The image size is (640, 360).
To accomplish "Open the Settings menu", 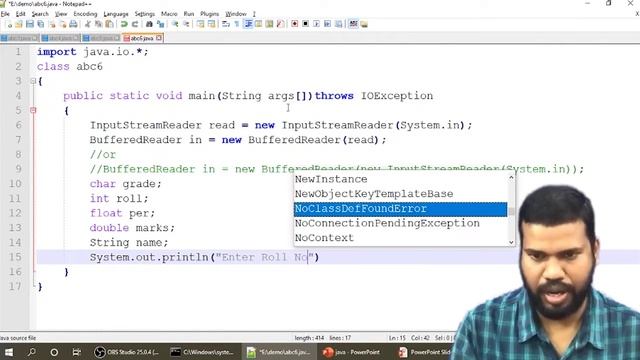I will pos(144,14).
